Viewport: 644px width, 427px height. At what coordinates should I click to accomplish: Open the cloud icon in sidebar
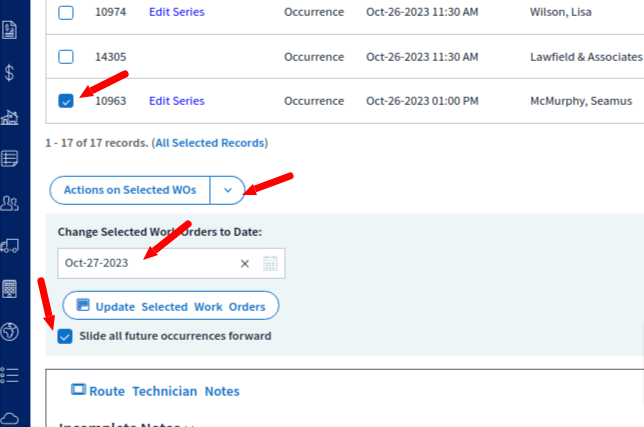click(x=9, y=418)
